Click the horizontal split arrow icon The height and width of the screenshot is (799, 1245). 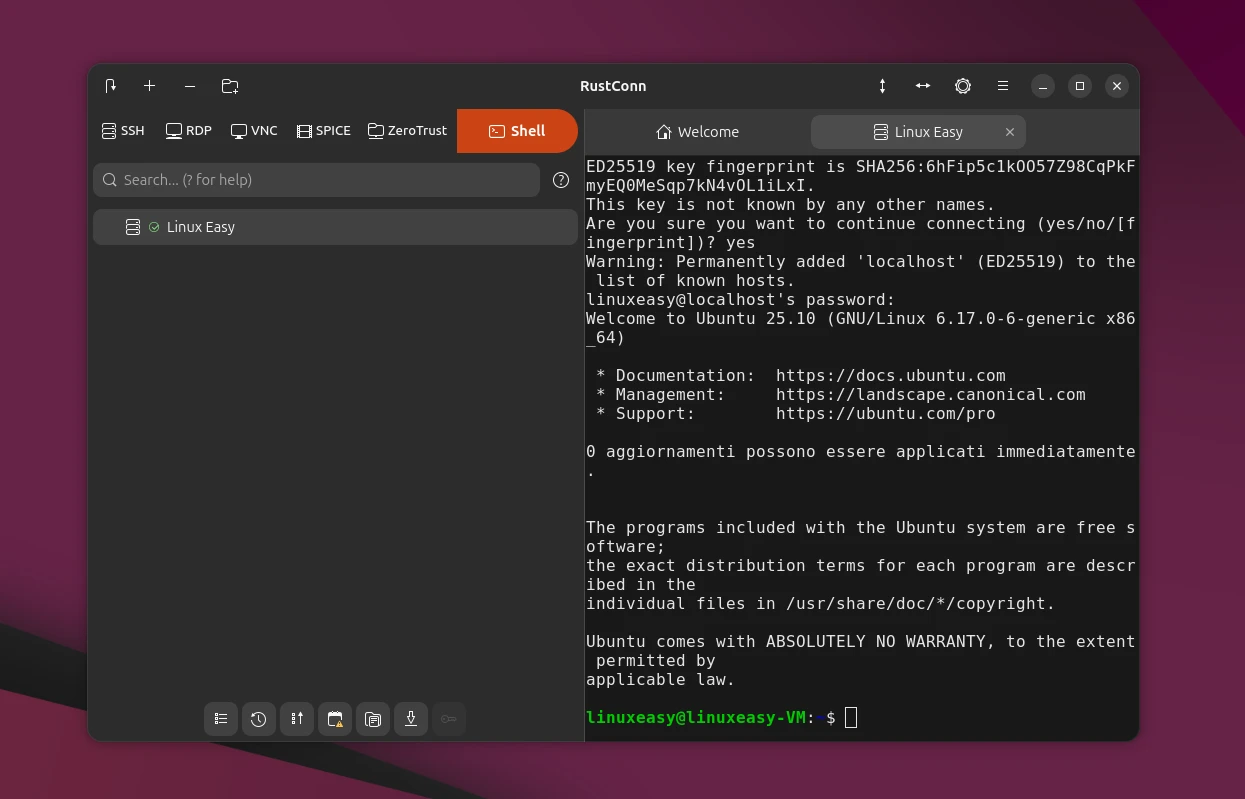(922, 86)
